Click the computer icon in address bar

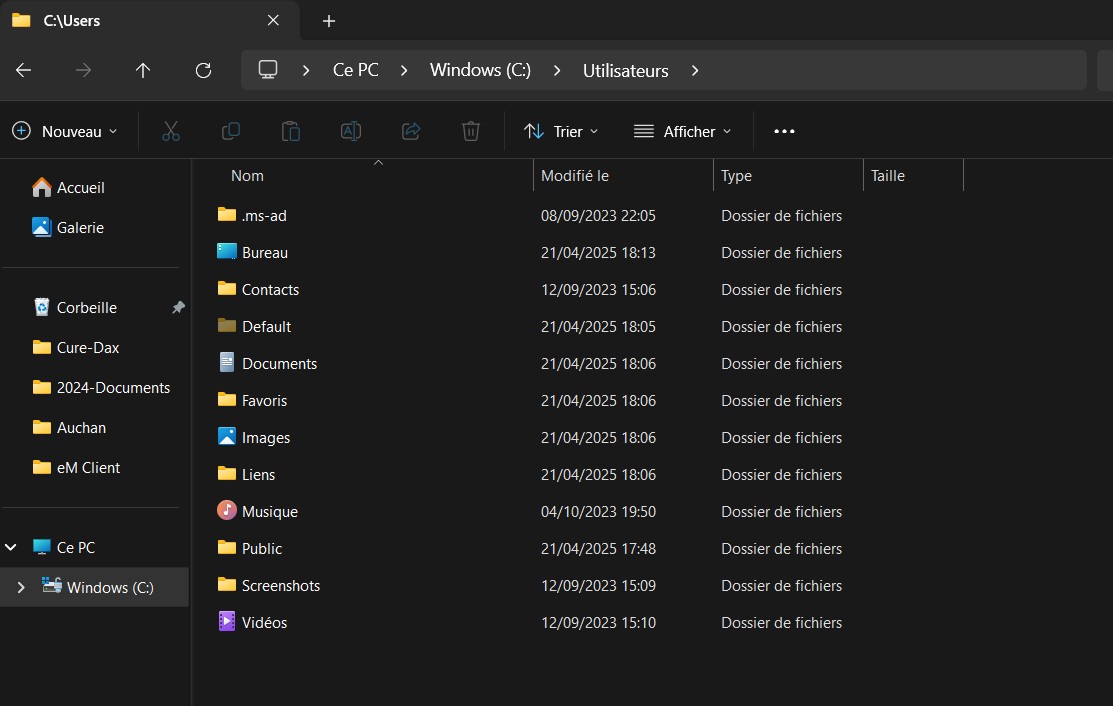pos(268,70)
